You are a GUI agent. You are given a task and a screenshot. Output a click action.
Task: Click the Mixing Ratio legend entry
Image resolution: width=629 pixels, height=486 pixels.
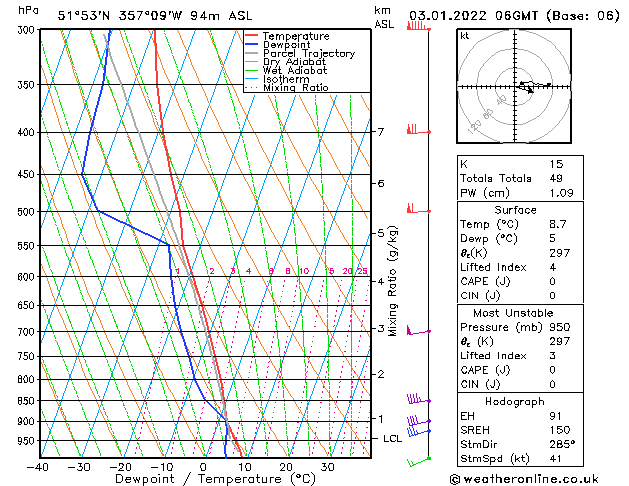296,89
